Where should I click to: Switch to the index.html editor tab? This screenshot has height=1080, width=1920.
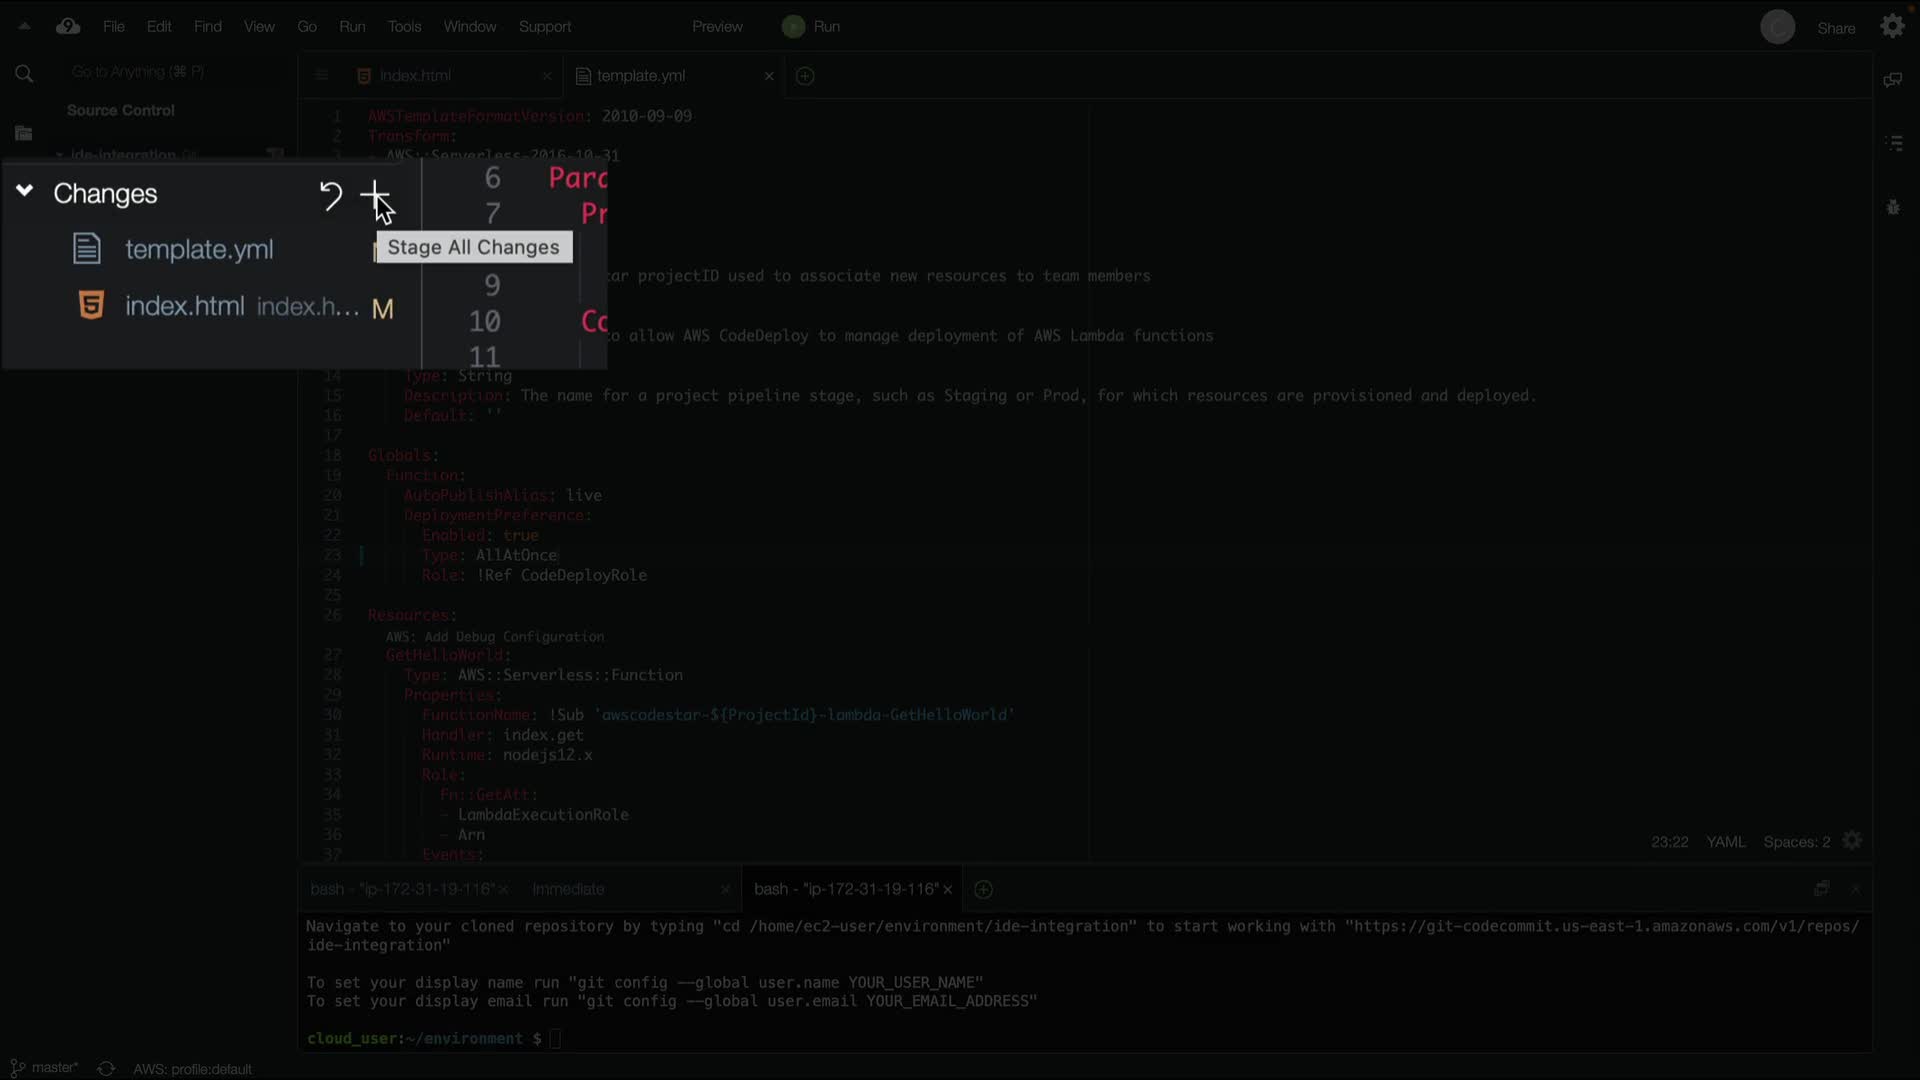tap(415, 76)
